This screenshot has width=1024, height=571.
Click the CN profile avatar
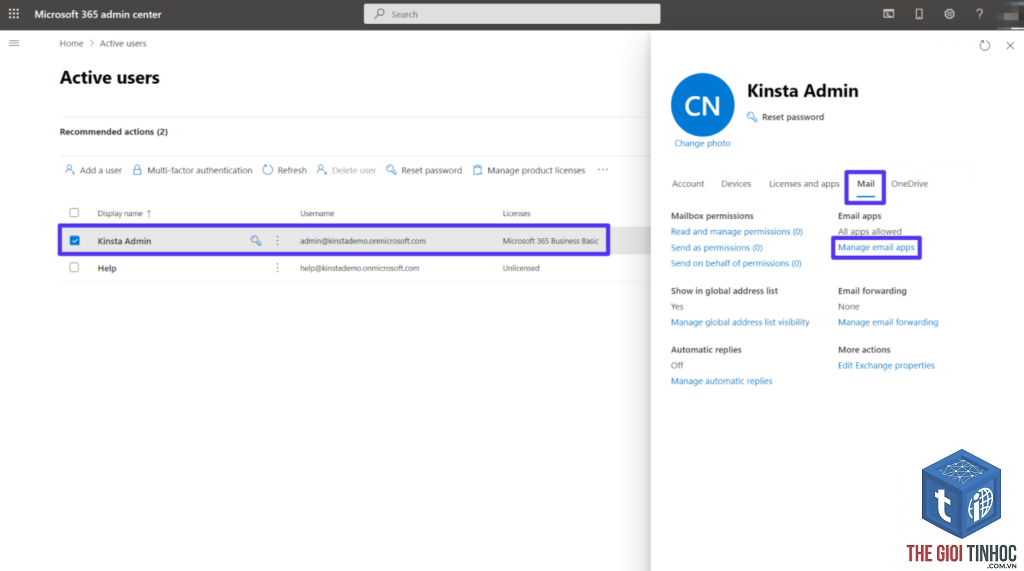tap(702, 105)
